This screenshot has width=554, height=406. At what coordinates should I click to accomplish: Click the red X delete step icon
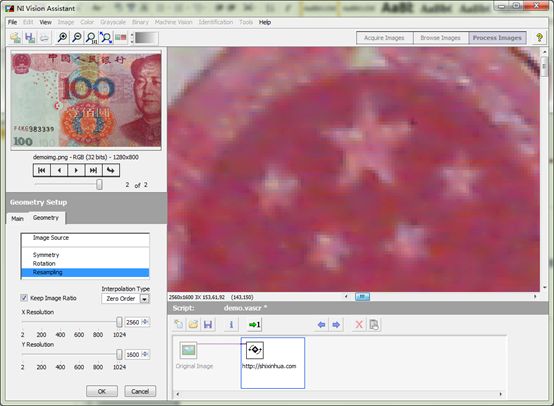click(x=359, y=324)
